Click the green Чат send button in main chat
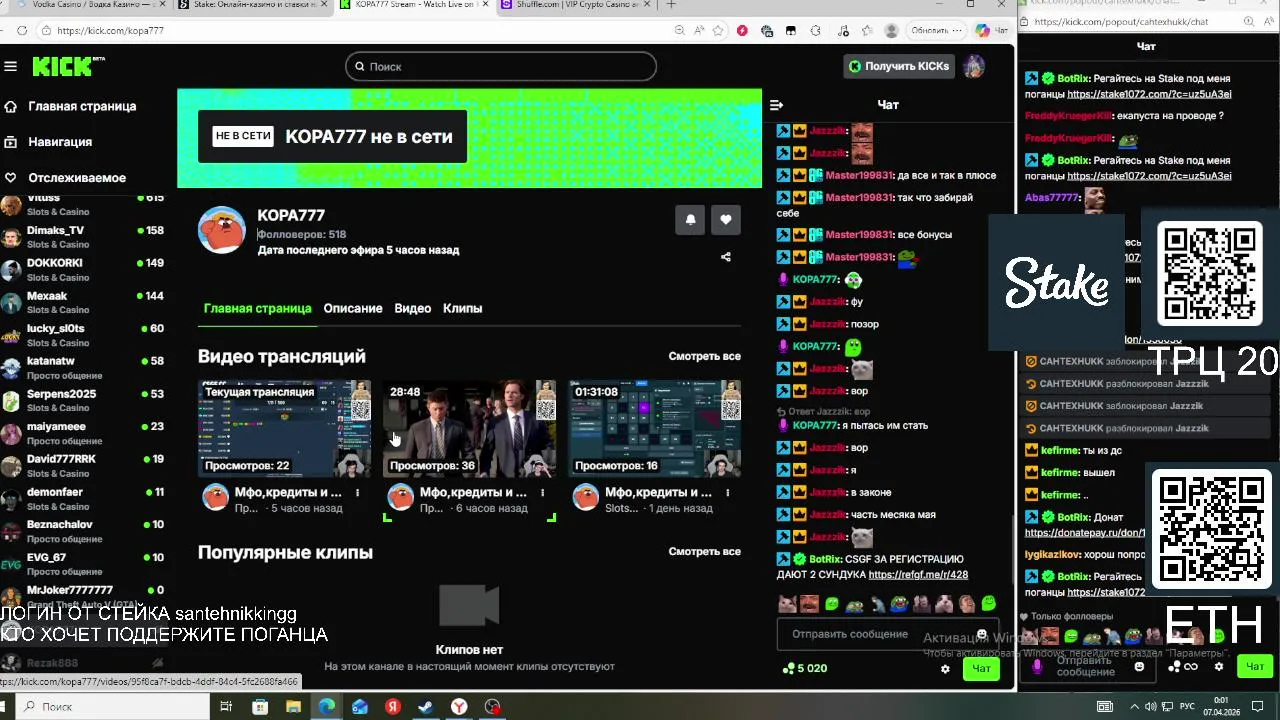This screenshot has width=1280, height=720. click(981, 668)
